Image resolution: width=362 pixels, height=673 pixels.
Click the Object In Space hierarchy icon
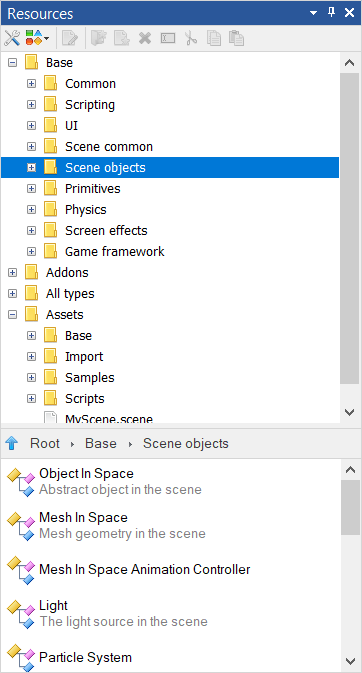pos(21,482)
